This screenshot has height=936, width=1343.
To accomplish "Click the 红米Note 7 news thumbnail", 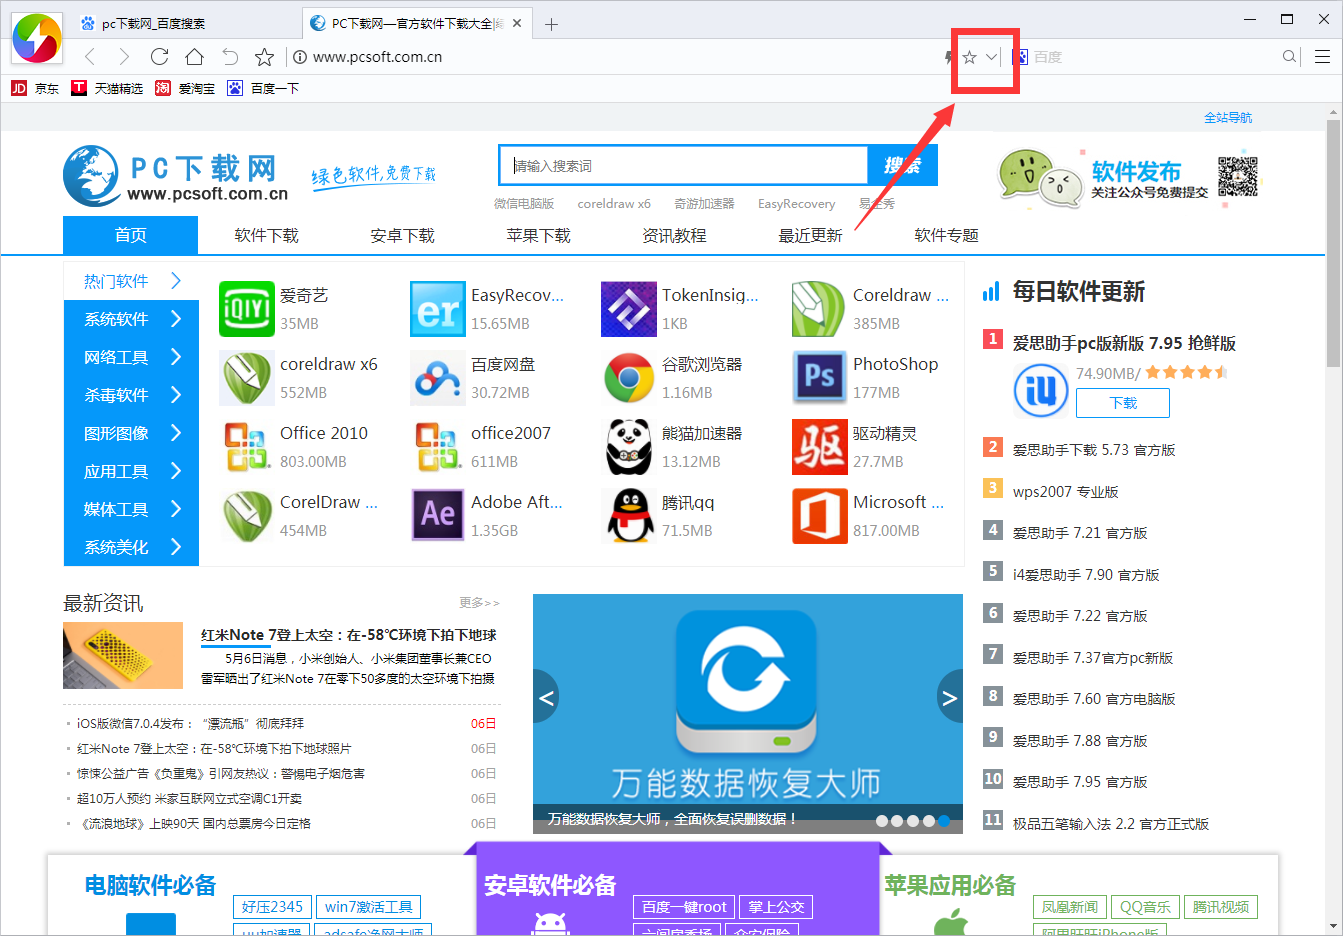I will (x=123, y=655).
